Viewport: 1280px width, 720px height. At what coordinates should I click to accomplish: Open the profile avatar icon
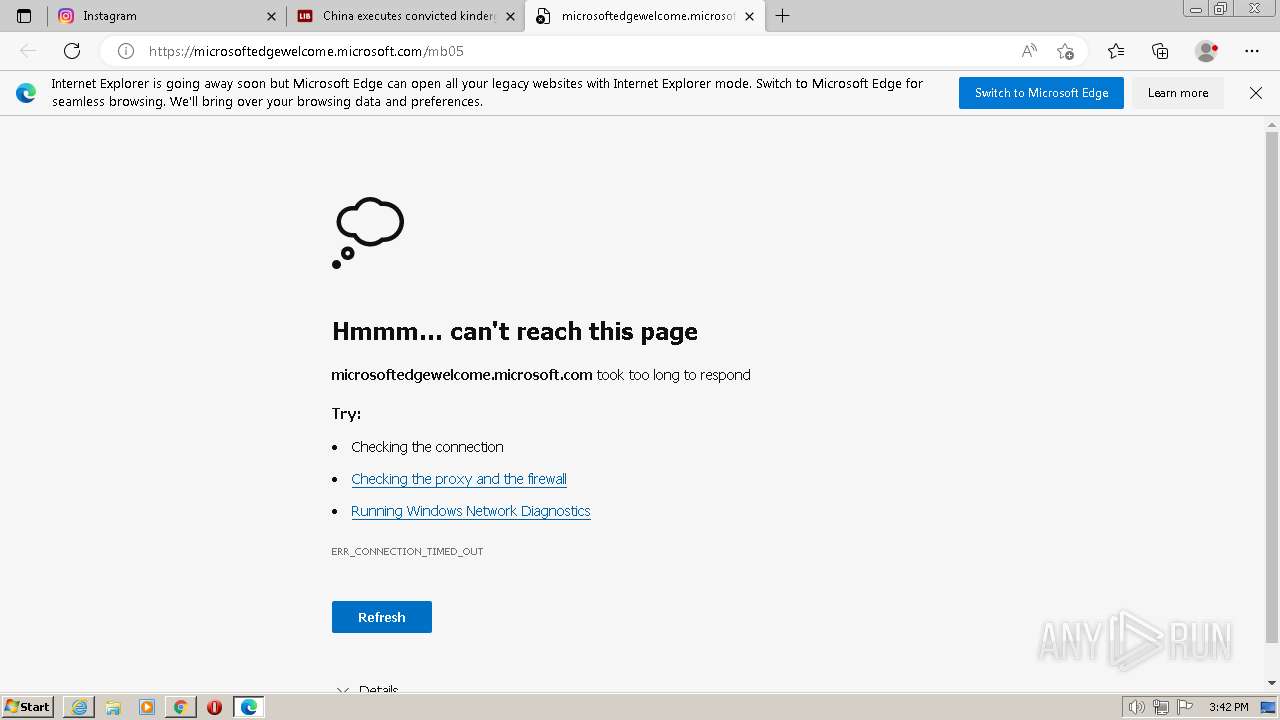(1206, 51)
